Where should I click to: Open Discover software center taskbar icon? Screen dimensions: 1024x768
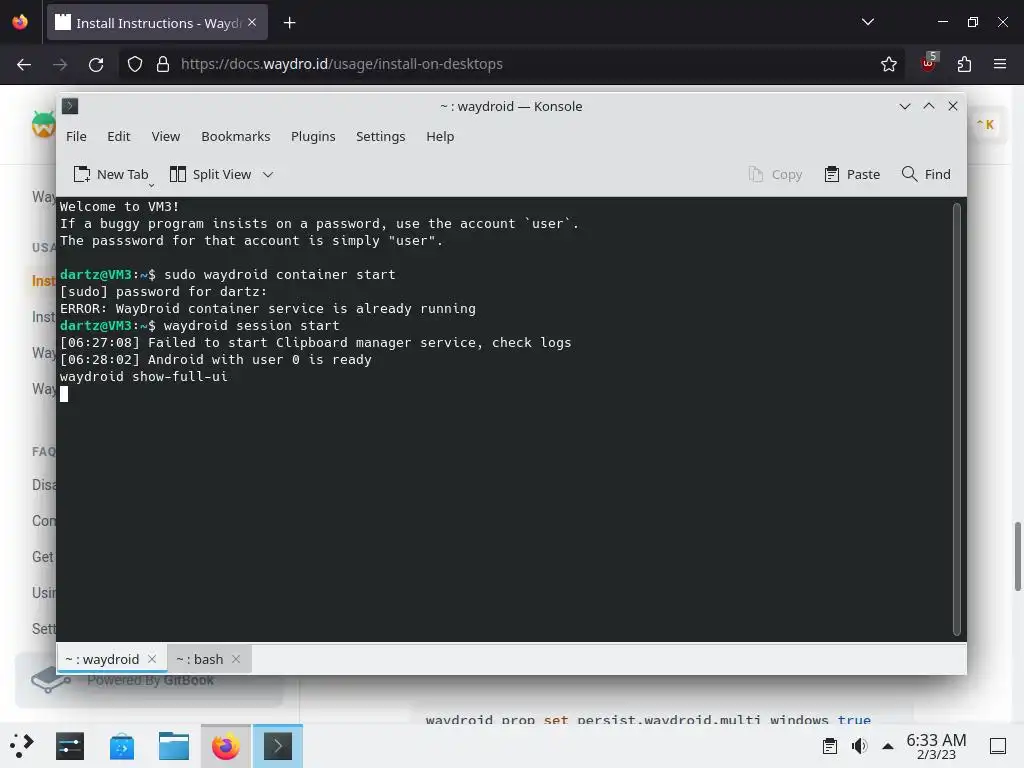point(122,746)
